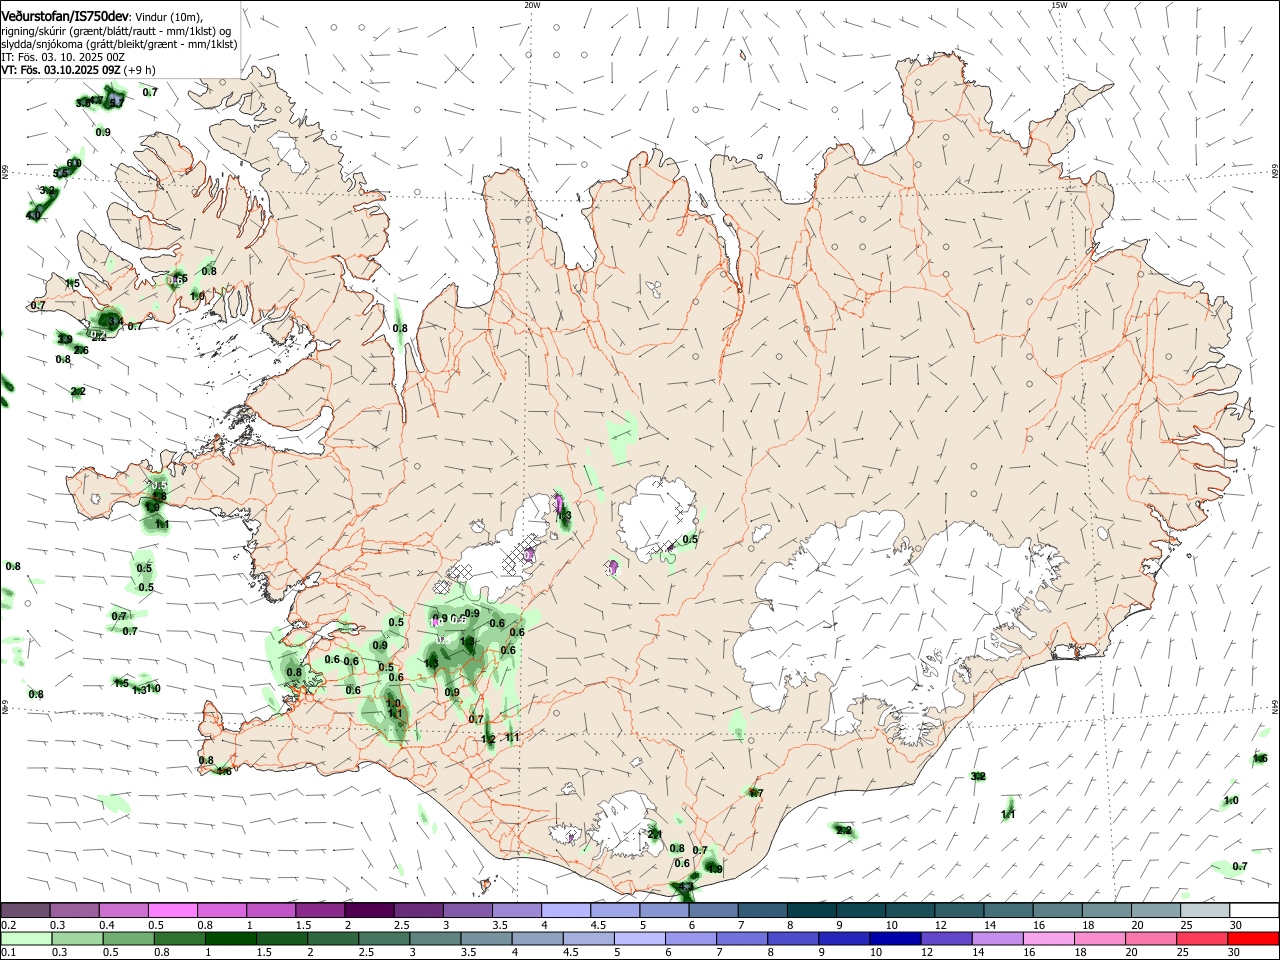1280x960 pixels.
Task: Click the palest green 0.1 swatch in bottom legend
Action: (27, 938)
